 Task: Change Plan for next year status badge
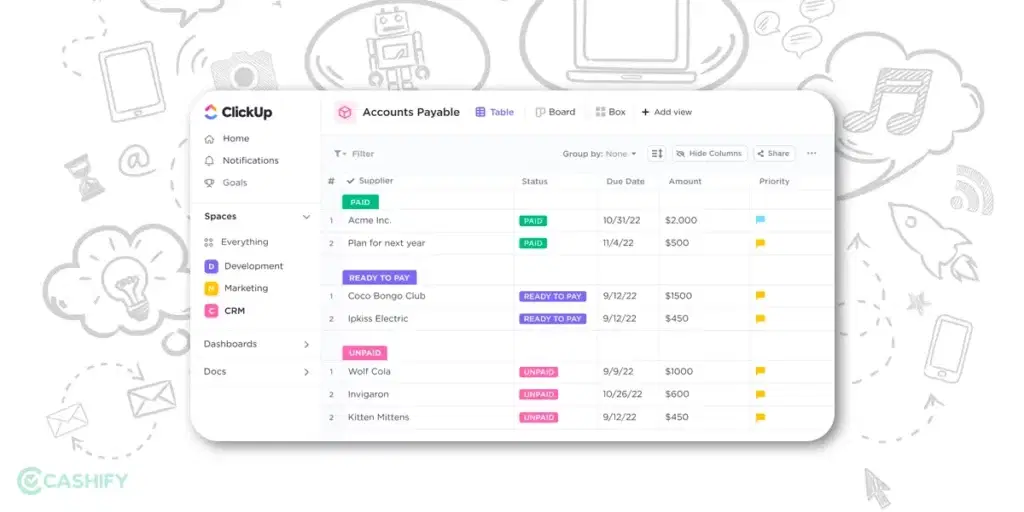(x=533, y=244)
